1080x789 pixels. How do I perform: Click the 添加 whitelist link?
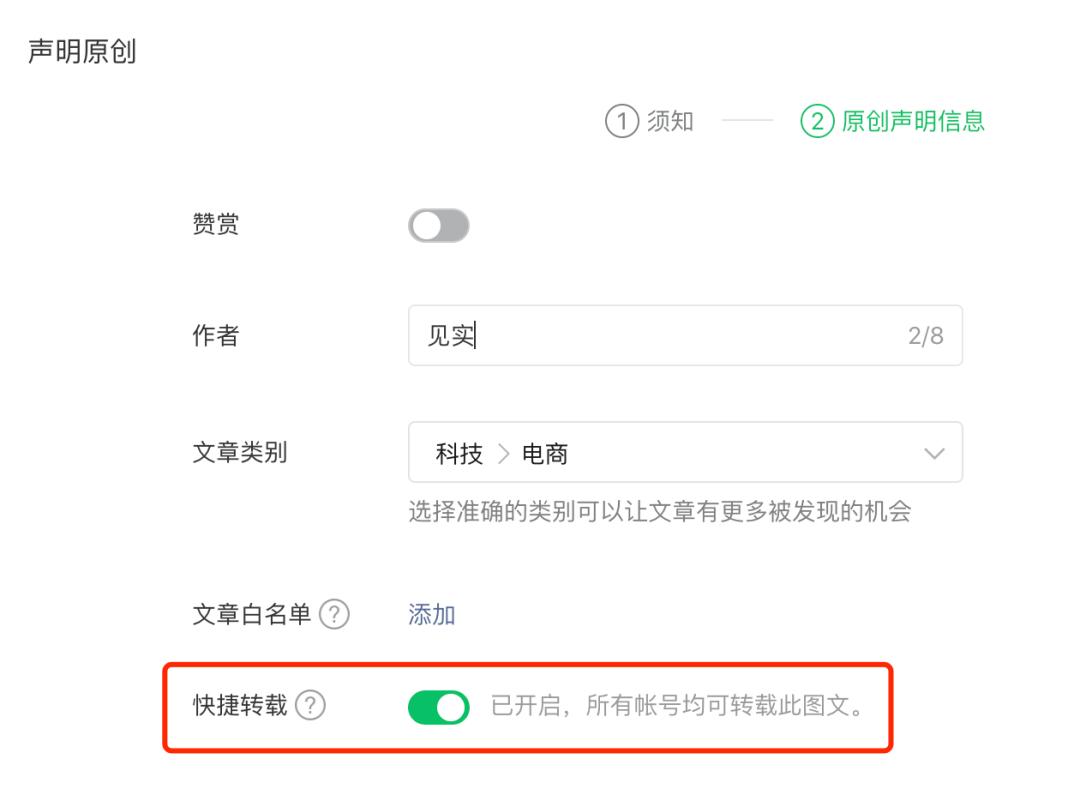pos(432,614)
